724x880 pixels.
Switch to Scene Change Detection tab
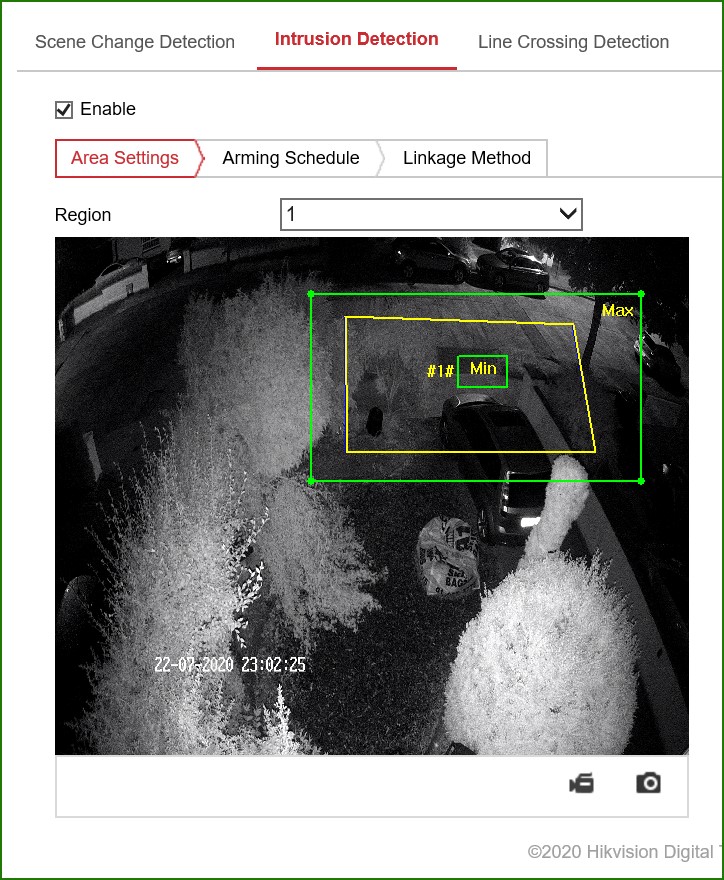click(135, 42)
